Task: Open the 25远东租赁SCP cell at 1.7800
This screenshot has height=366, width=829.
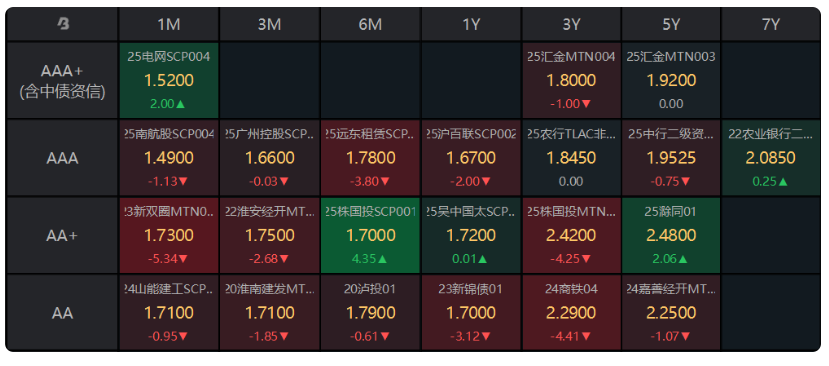Action: click(370, 158)
